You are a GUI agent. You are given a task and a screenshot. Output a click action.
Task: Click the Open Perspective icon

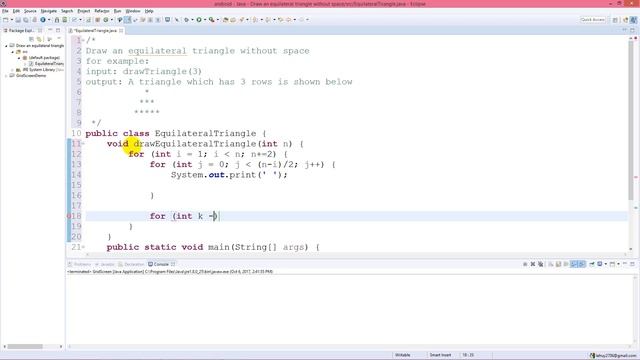(615, 20)
